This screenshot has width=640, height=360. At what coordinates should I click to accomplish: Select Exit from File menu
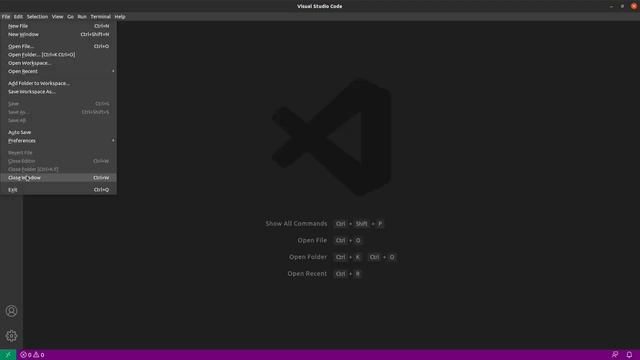[58, 190]
